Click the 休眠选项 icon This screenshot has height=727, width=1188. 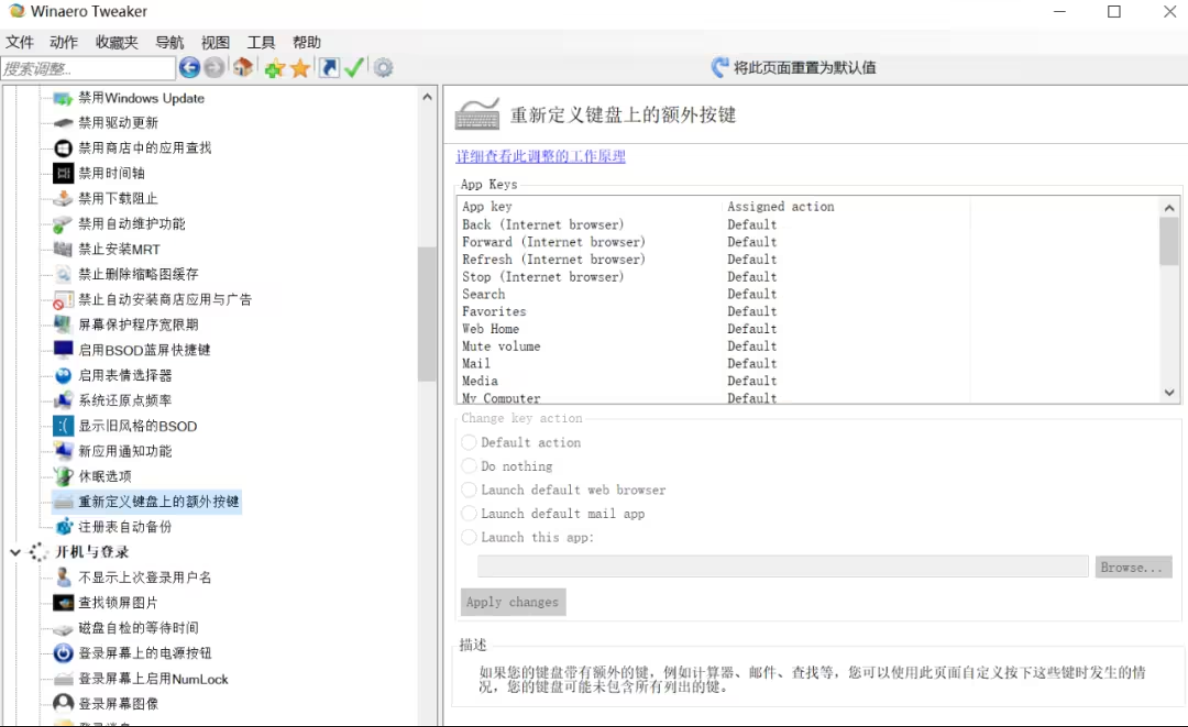63,476
